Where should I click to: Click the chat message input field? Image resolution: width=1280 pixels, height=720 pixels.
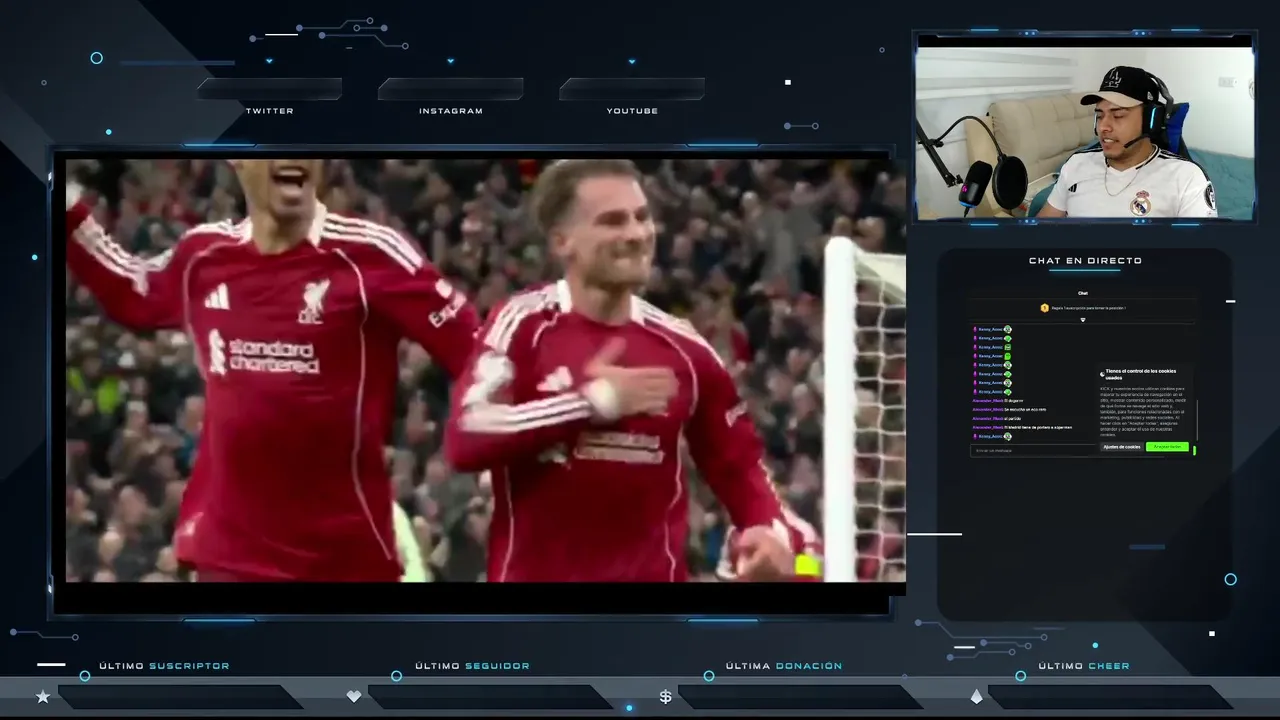click(1033, 451)
